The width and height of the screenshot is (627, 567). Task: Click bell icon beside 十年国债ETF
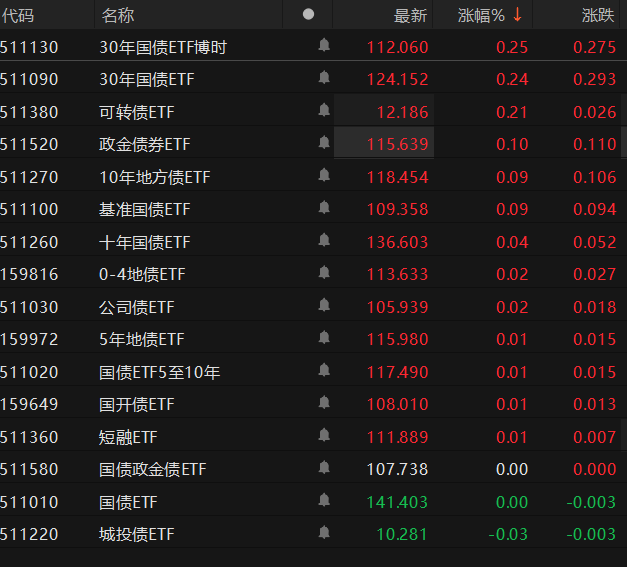pos(324,240)
